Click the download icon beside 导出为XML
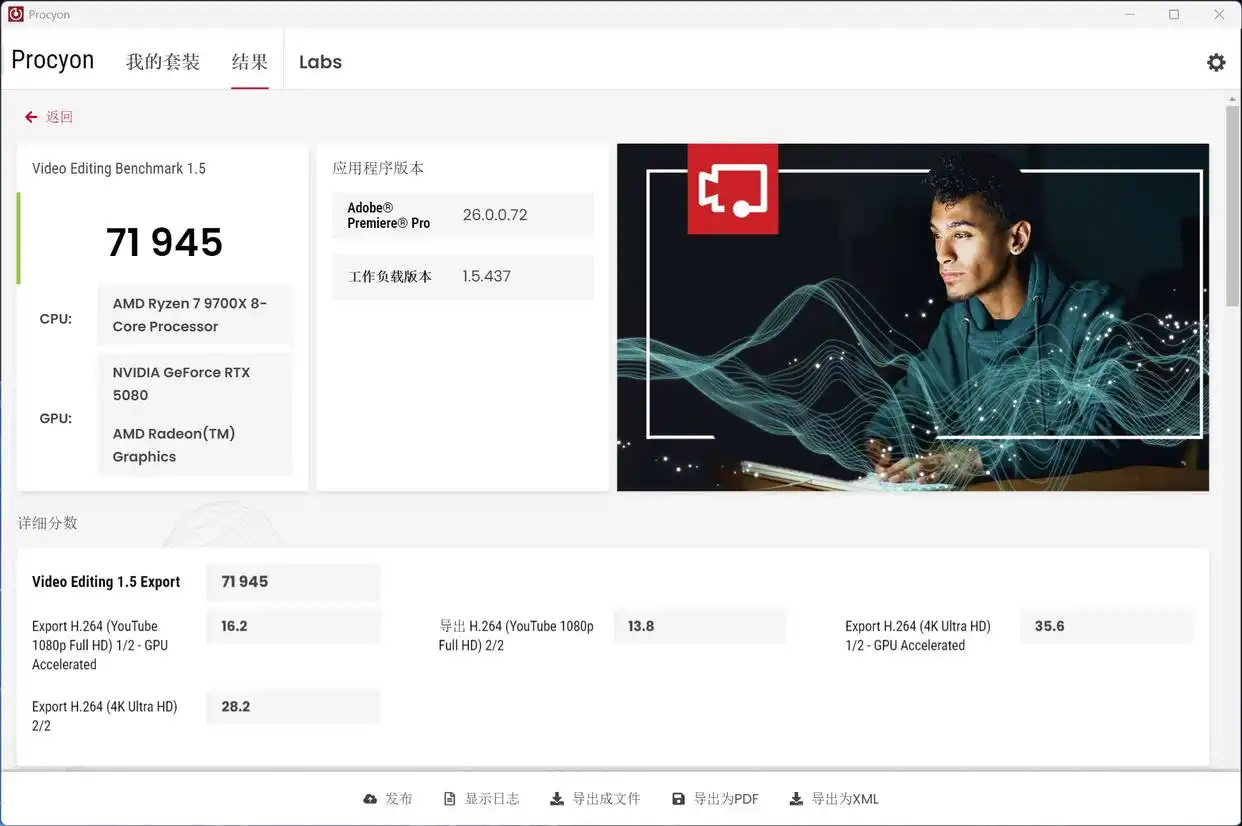Image resolution: width=1242 pixels, height=826 pixels. pos(795,798)
